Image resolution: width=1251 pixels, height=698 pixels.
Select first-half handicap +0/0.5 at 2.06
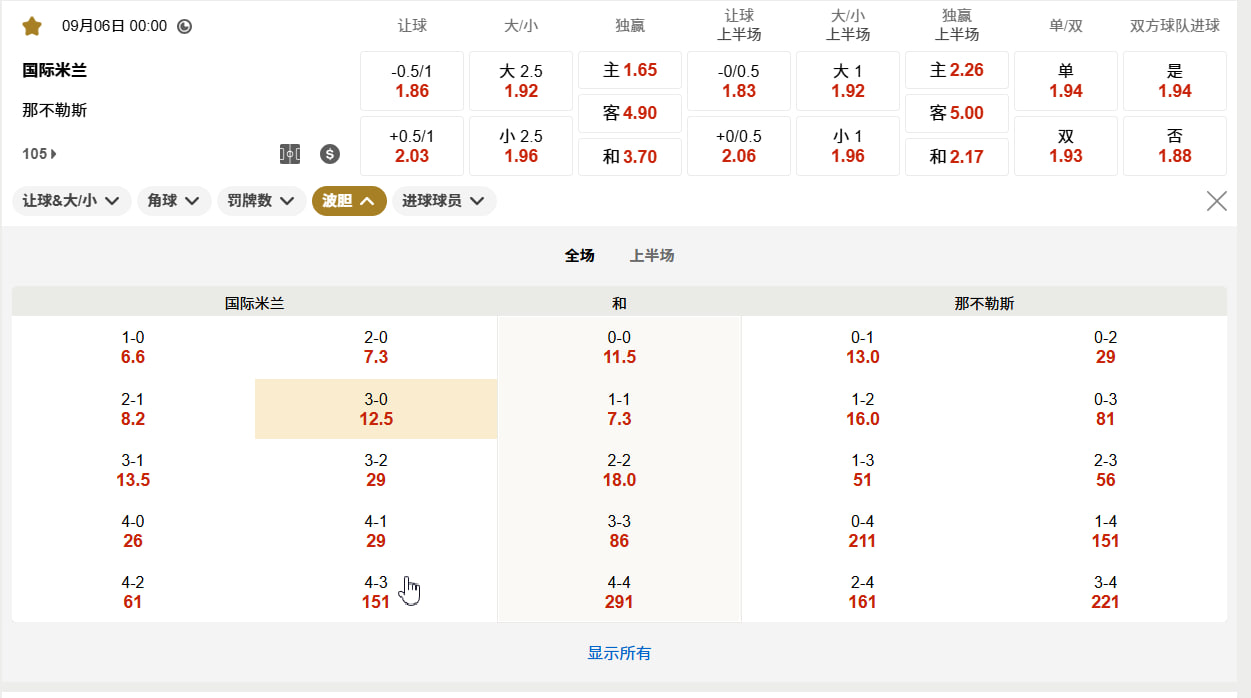[739, 146]
